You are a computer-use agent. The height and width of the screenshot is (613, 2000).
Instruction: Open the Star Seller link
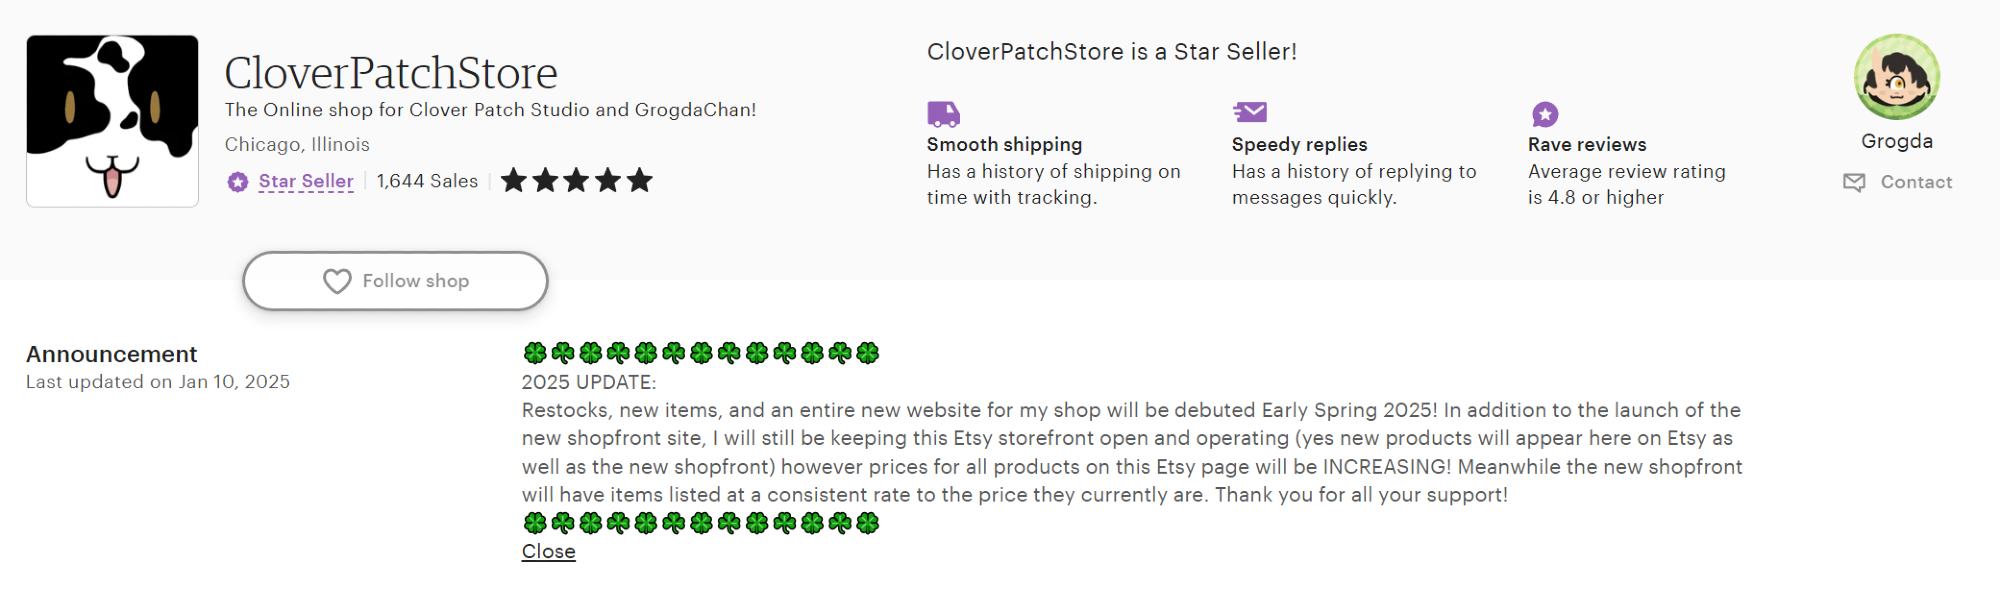306,181
